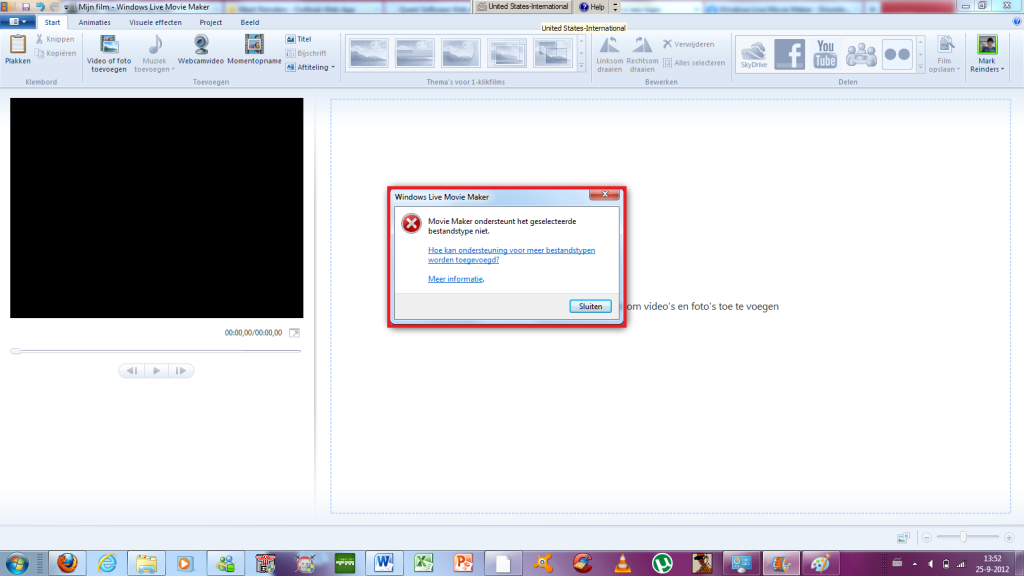Open VLC media player from taskbar
This screenshot has width=1024, height=576.
(x=623, y=562)
